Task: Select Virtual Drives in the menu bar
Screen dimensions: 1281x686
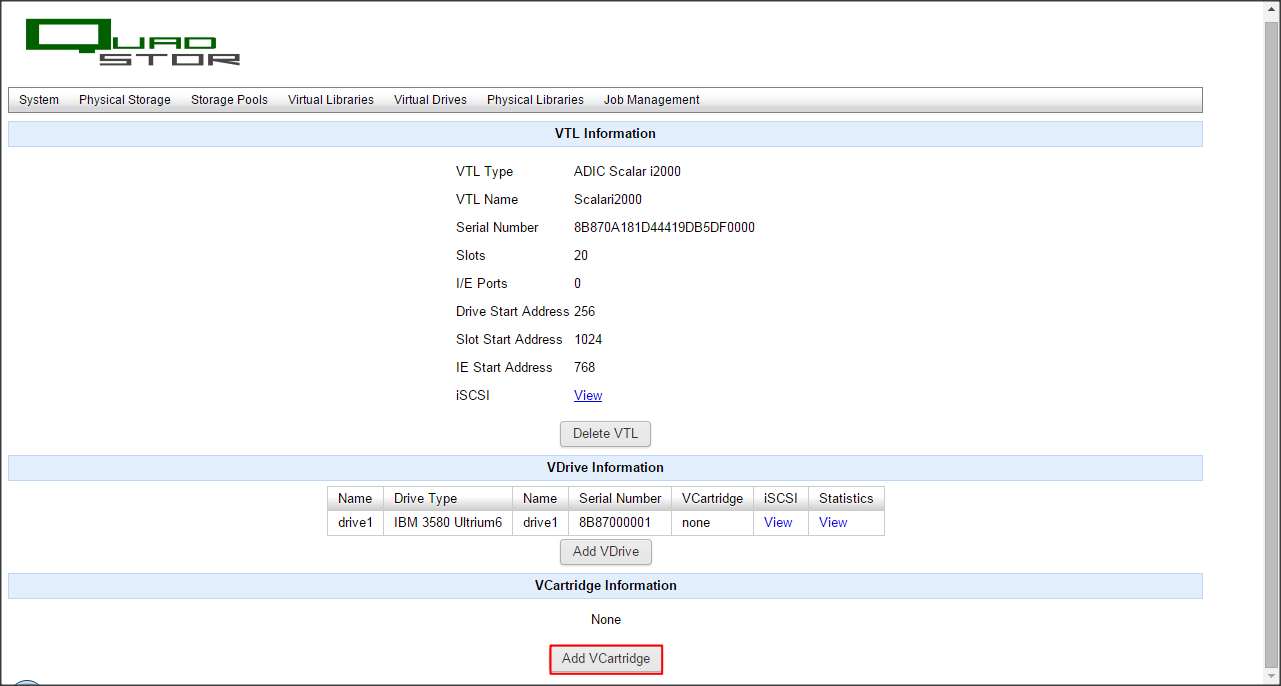Action: click(x=430, y=100)
